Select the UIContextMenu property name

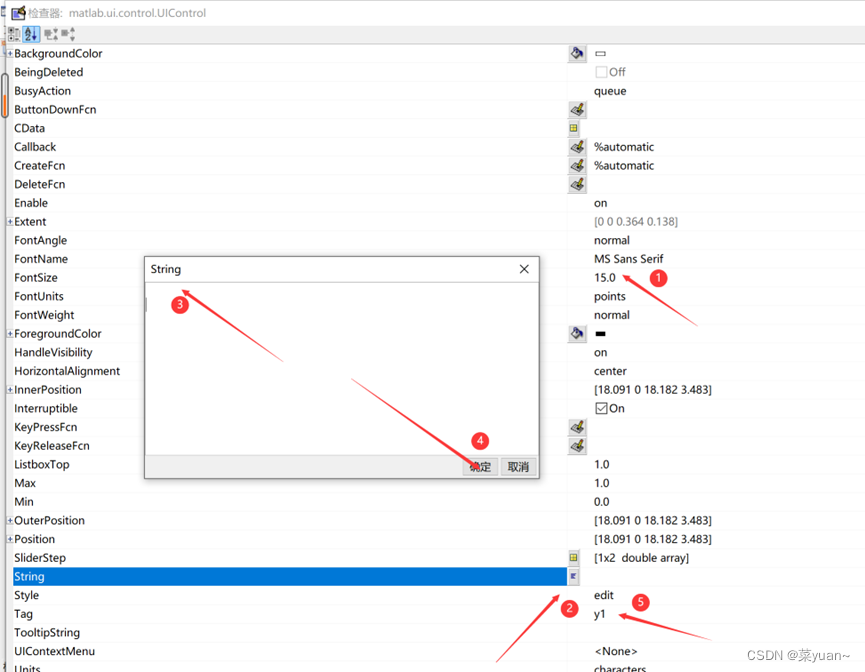[55, 651]
